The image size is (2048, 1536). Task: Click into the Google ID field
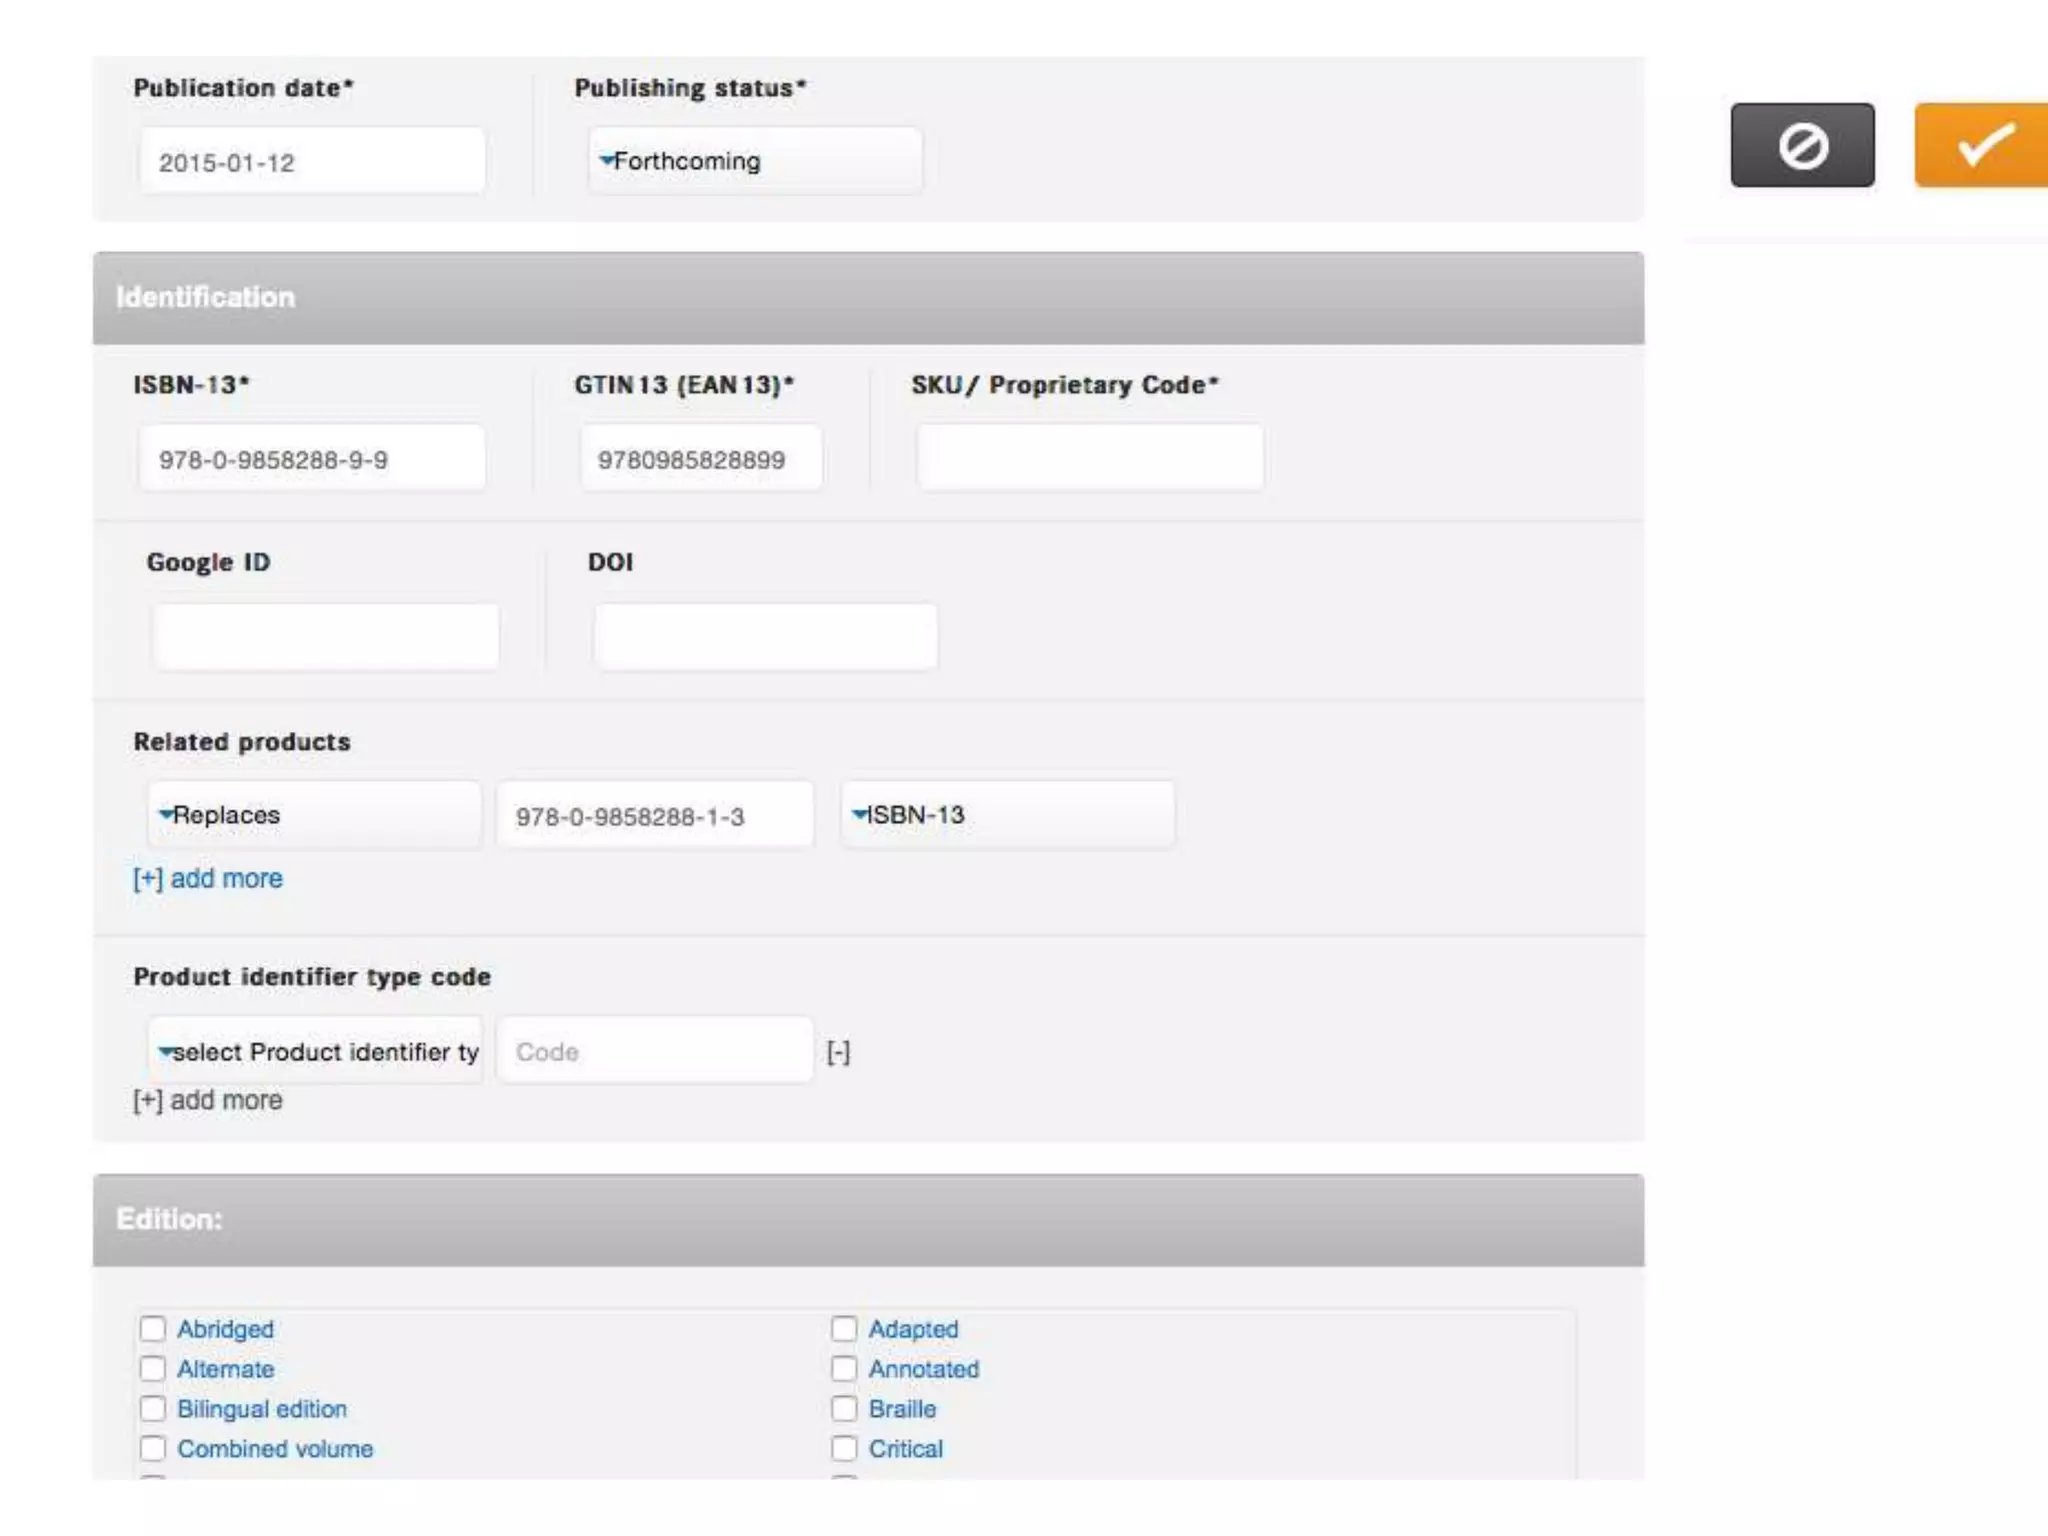click(x=326, y=636)
